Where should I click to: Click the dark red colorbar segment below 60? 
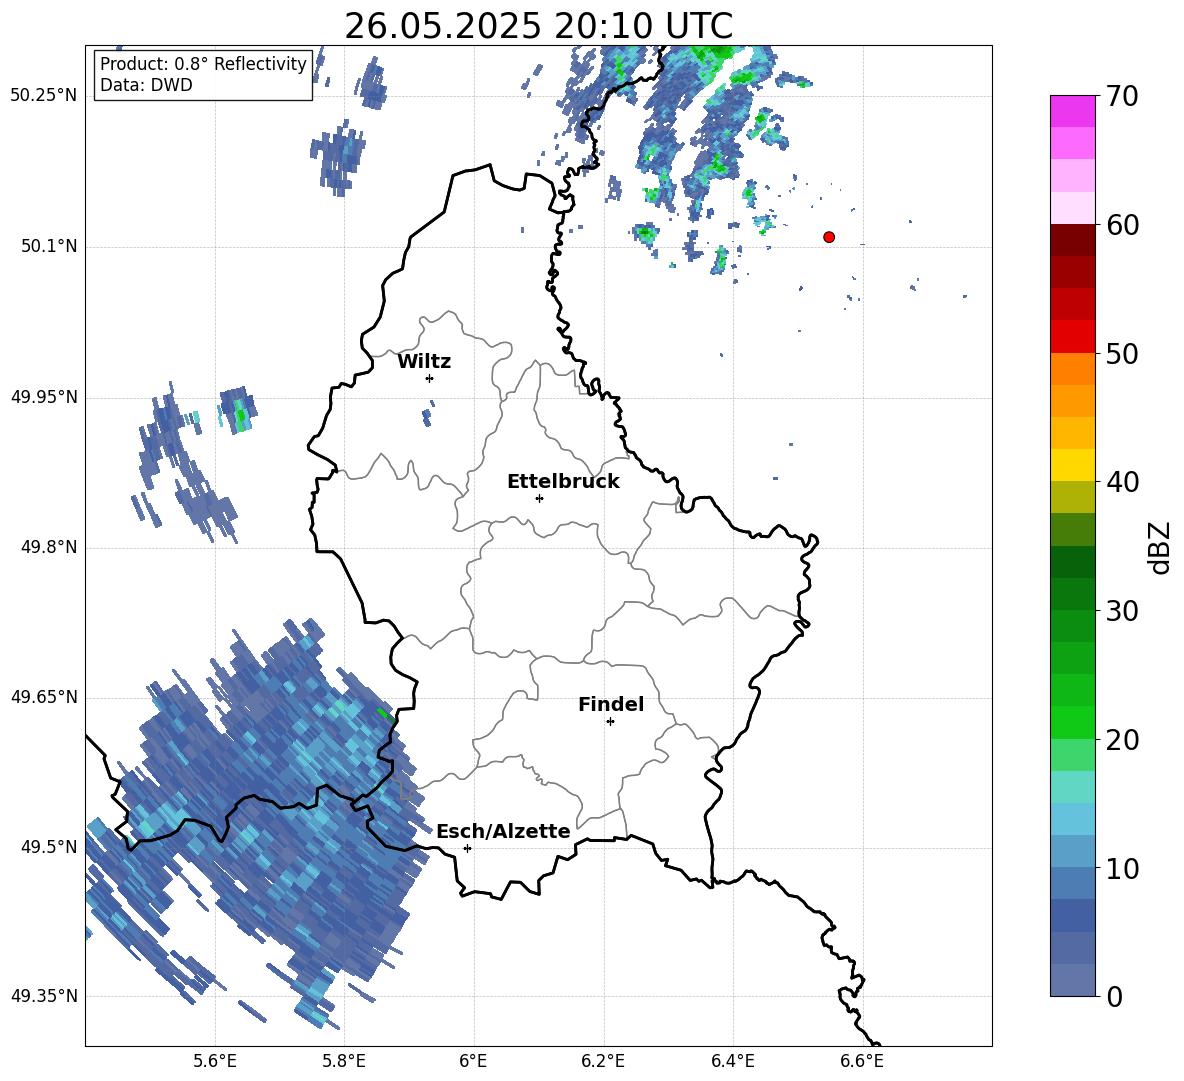point(1072,239)
